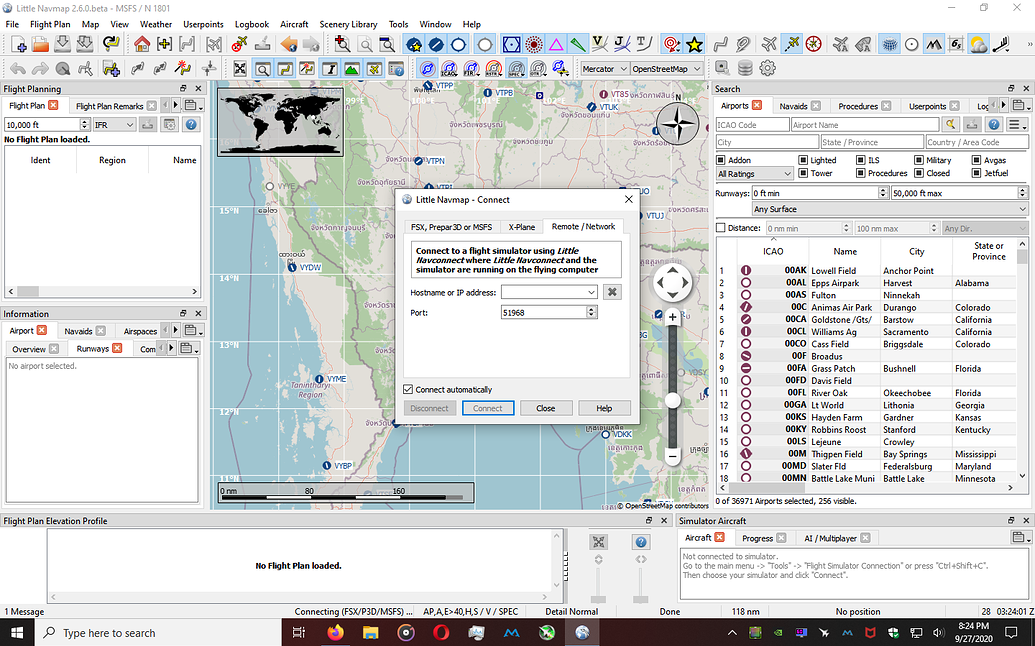1035x646 pixels.
Task: Open a flight plan file
Action: (x=39, y=44)
